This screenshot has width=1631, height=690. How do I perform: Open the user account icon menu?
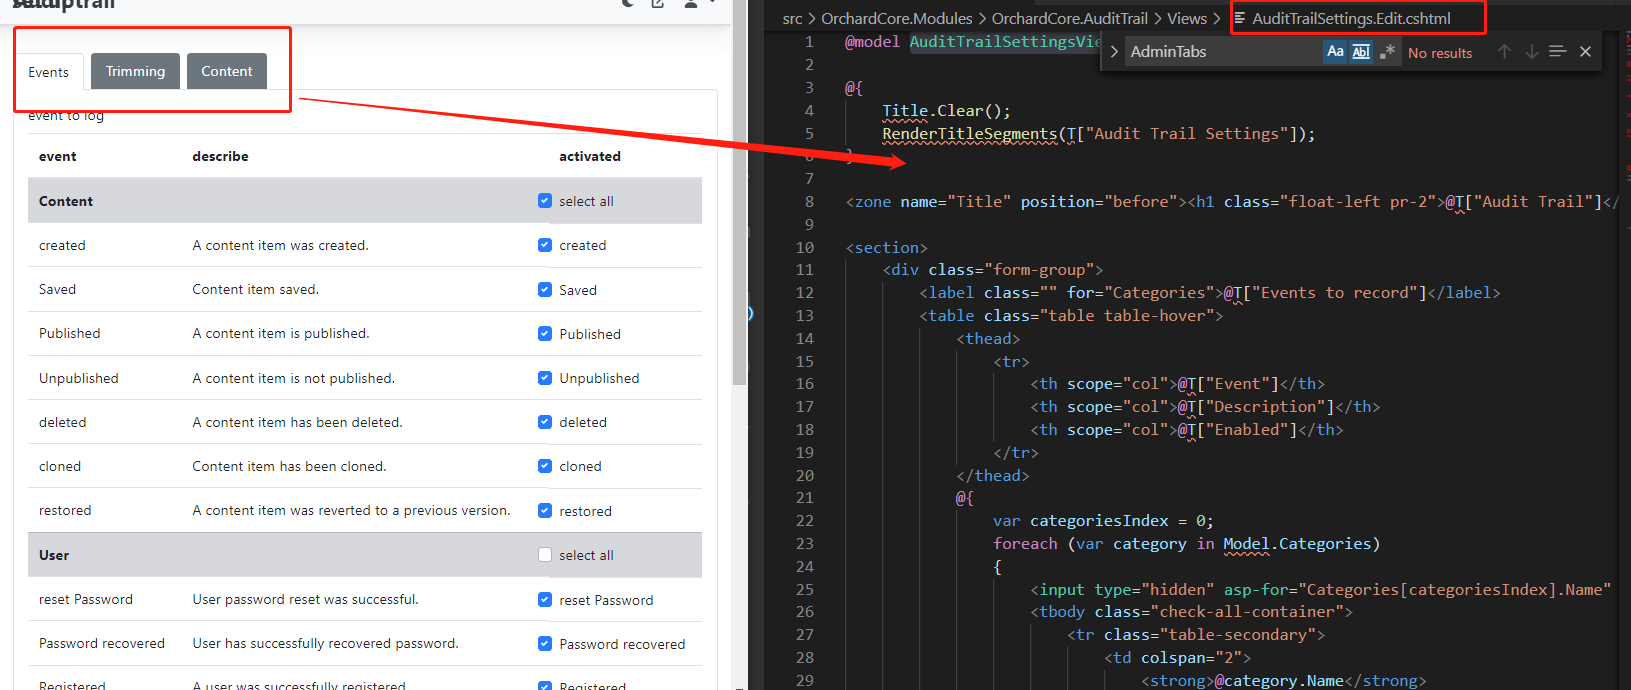click(x=691, y=4)
